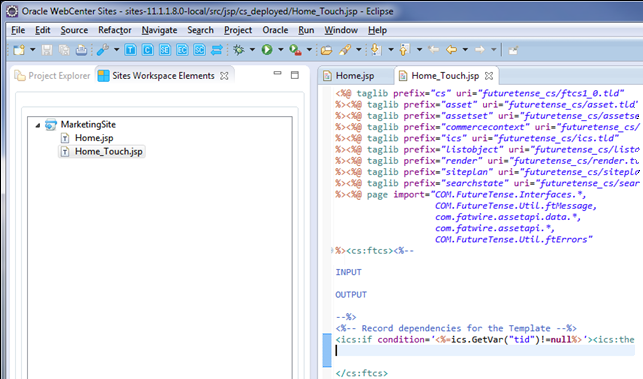Image resolution: width=643 pixels, height=379 pixels.
Task: Open the File menu
Action: point(18,30)
